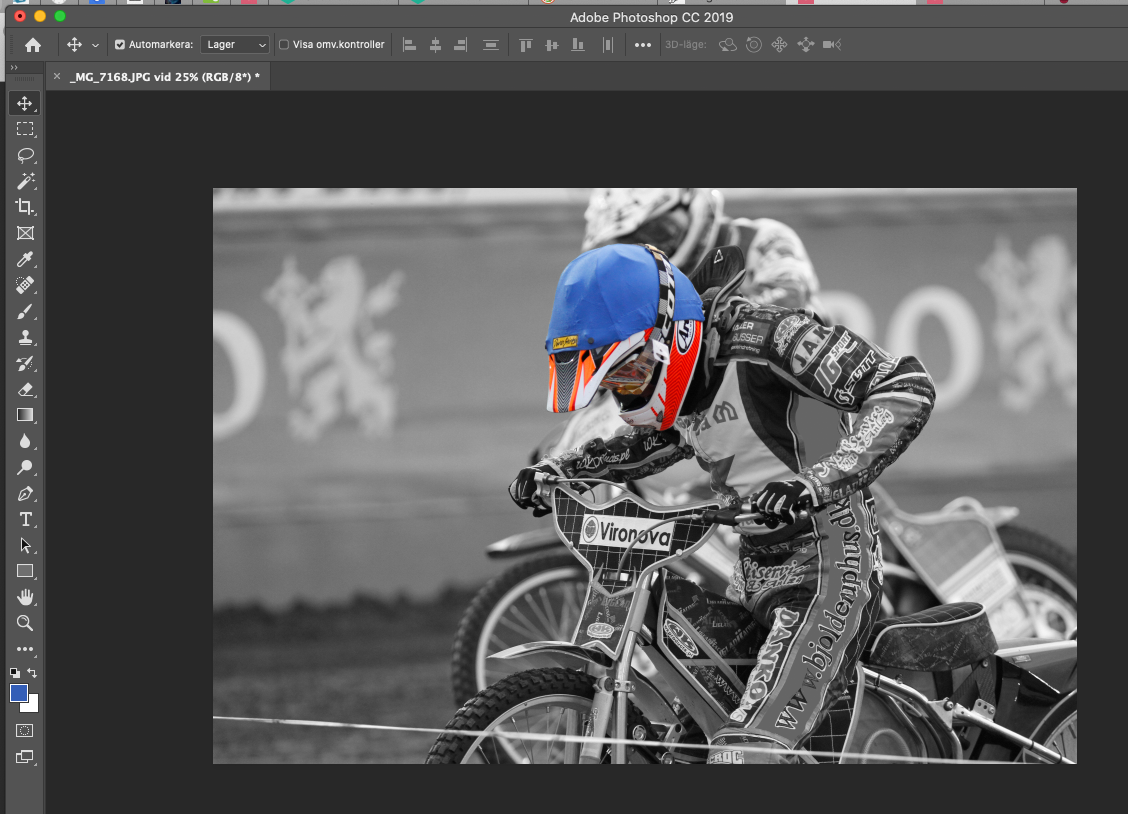Align bottom edges
1128x814 pixels.
(578, 45)
